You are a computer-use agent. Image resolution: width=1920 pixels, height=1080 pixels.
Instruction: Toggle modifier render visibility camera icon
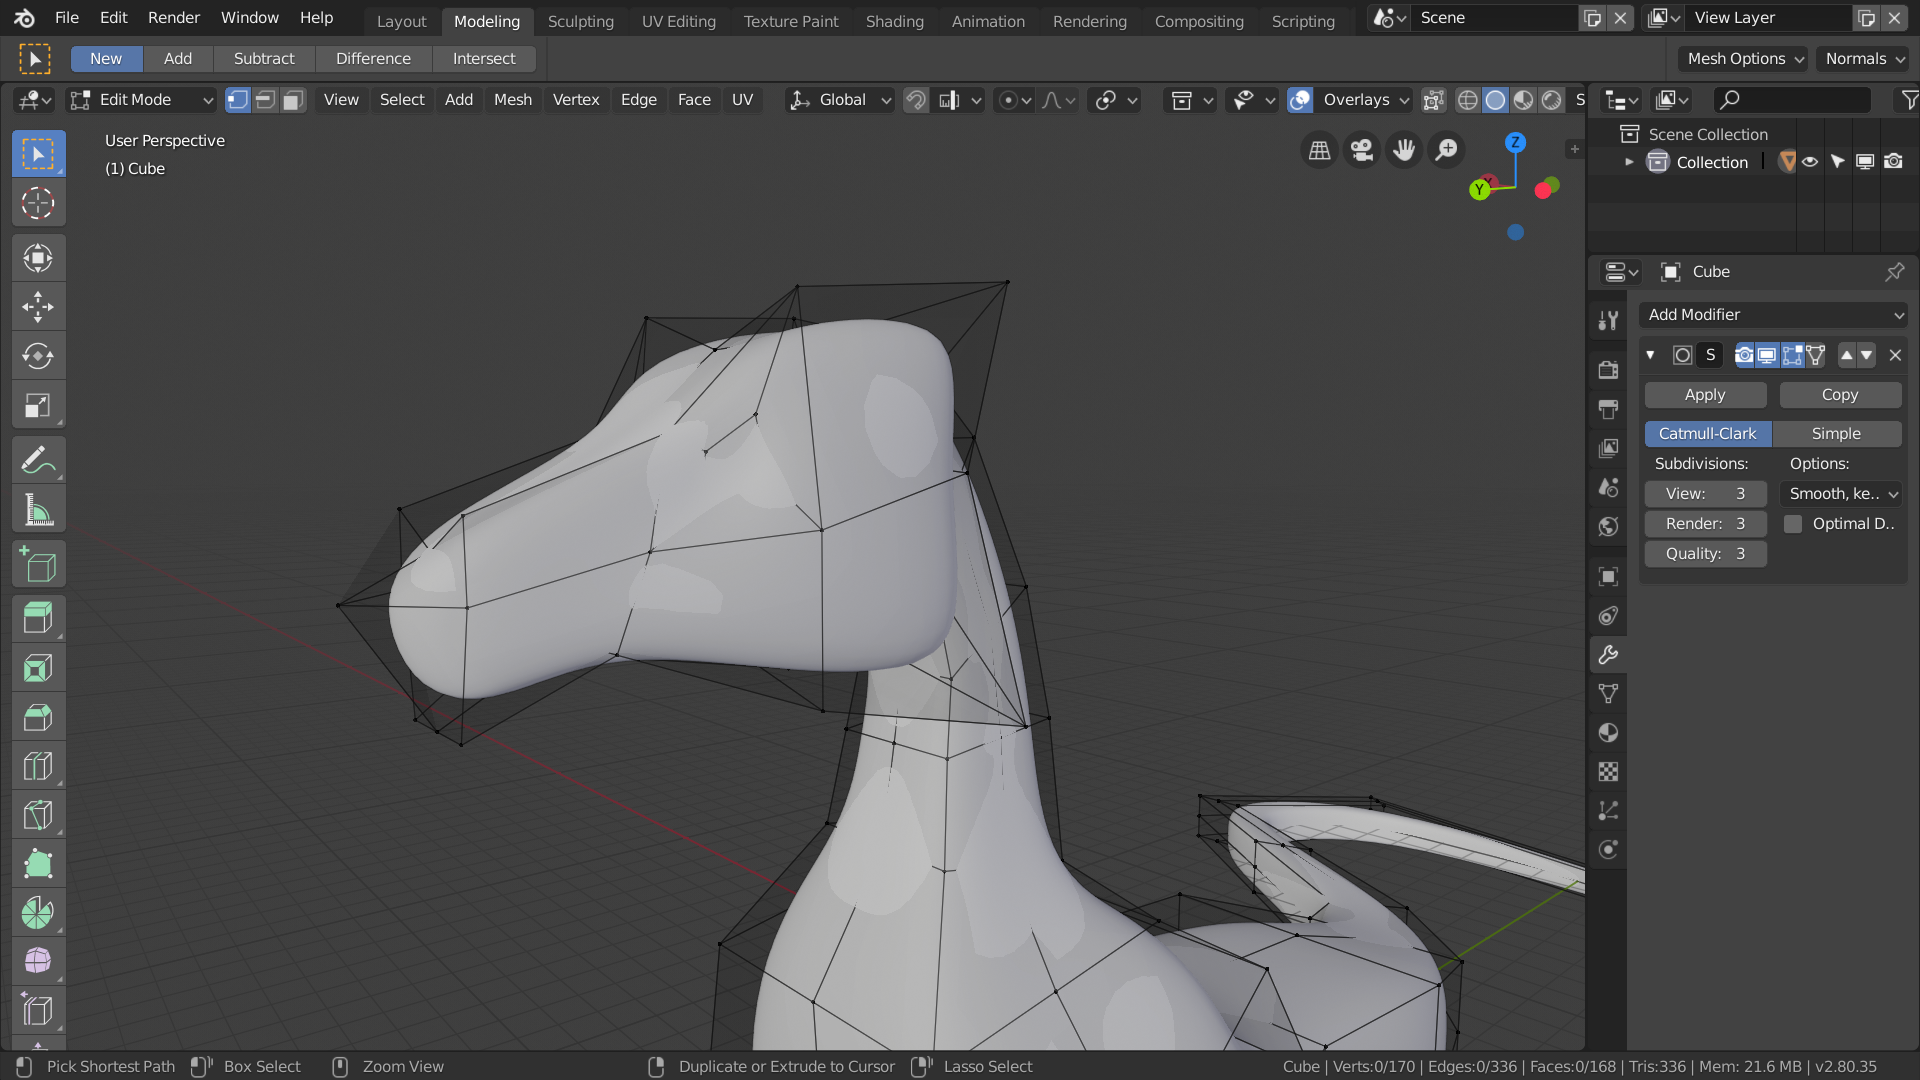point(1744,355)
